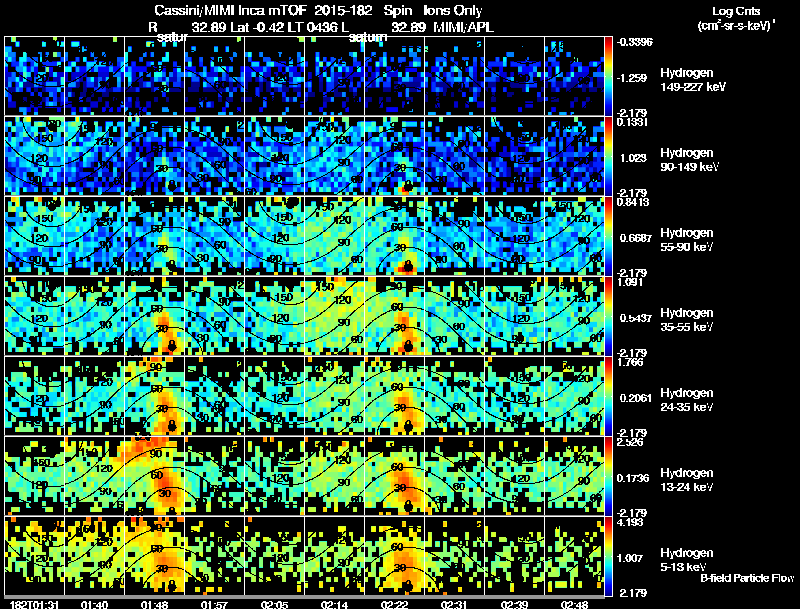This screenshot has width=800, height=609.
Task: Click the 0.6687 color scale value
Action: 635,238
